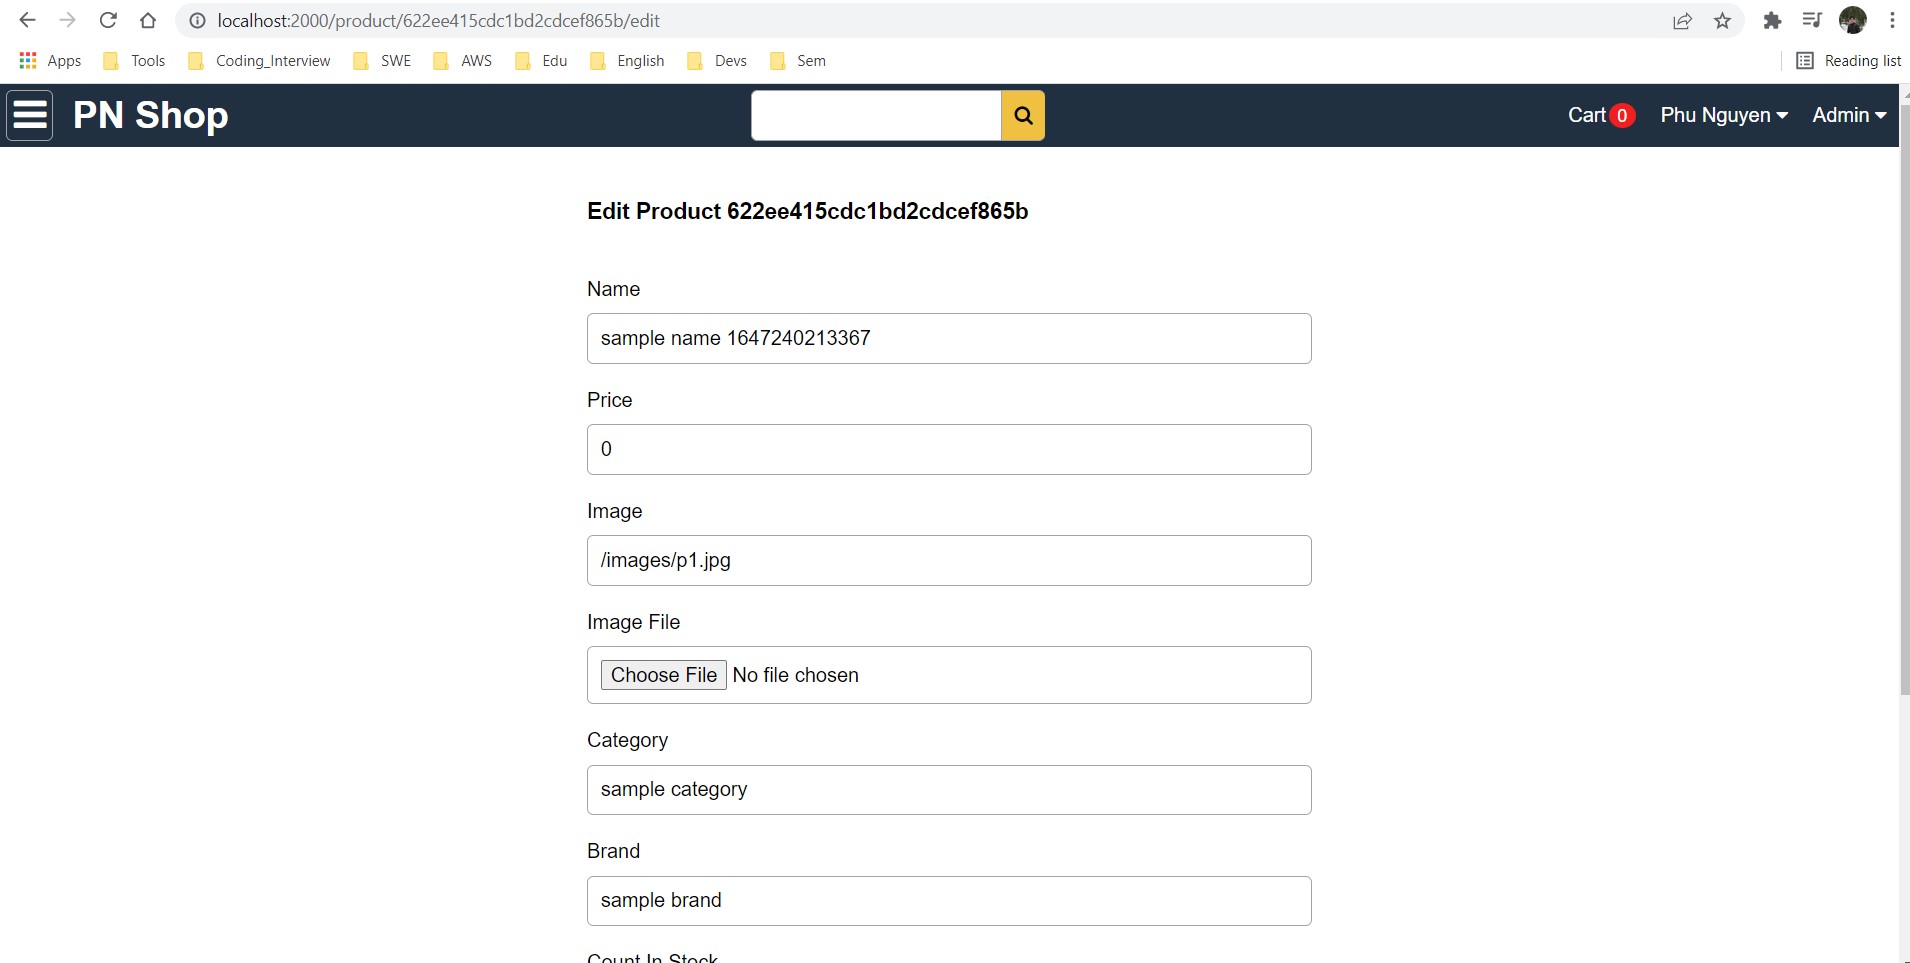This screenshot has height=963, width=1910.
Task: Open the Apps grid shortcut
Action: tap(50, 61)
